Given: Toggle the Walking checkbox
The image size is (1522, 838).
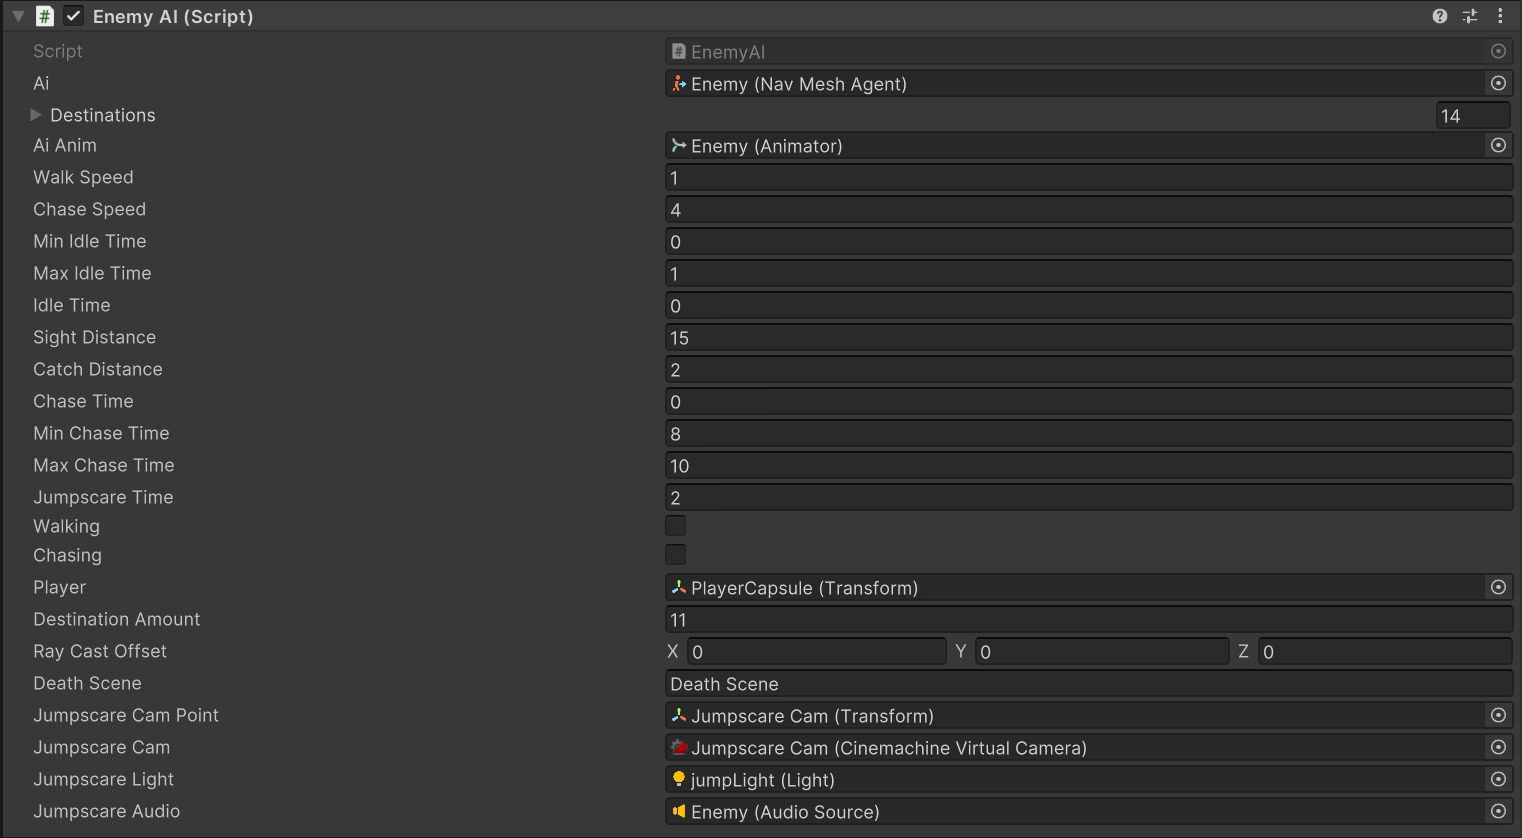Looking at the screenshot, I should tap(676, 526).
